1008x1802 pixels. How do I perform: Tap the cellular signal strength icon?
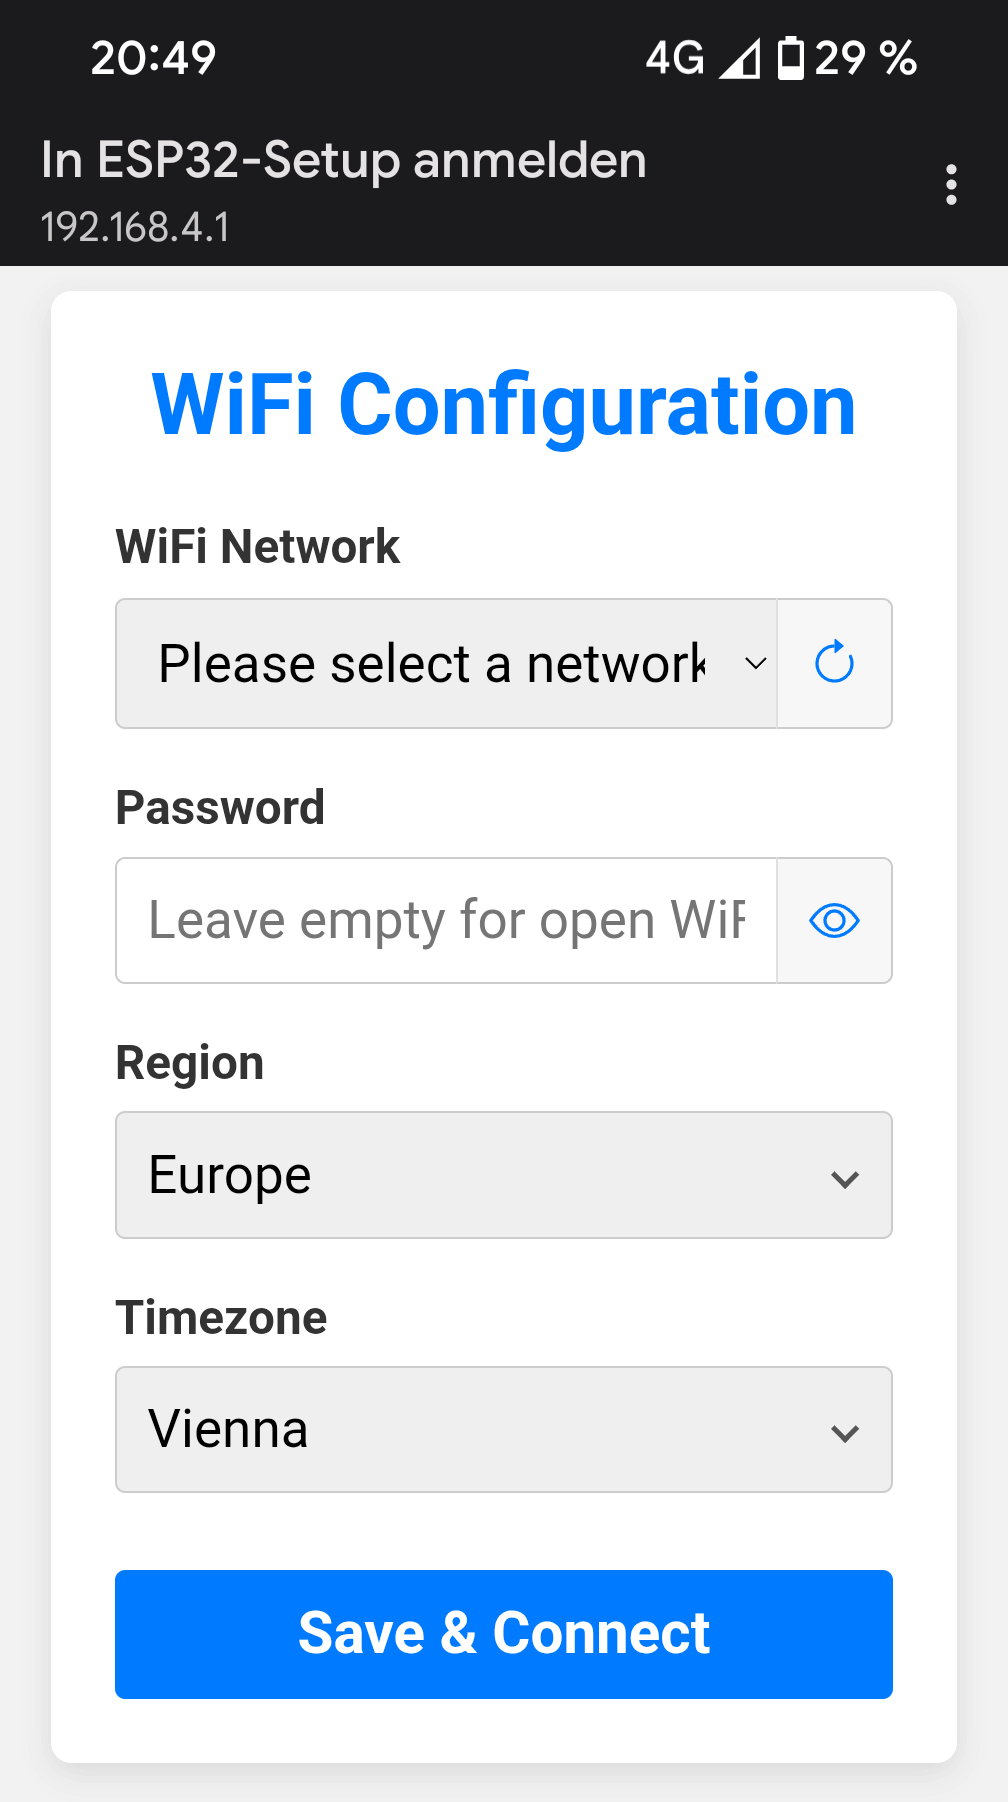point(740,58)
